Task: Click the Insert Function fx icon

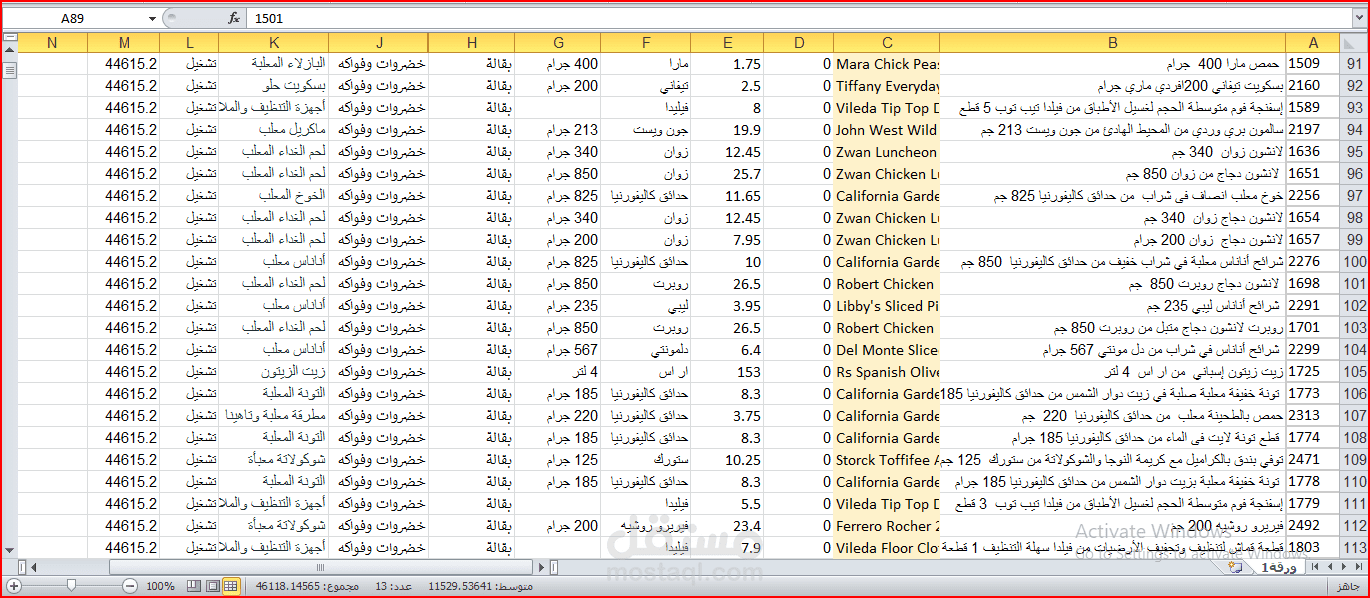Action: click(x=234, y=18)
